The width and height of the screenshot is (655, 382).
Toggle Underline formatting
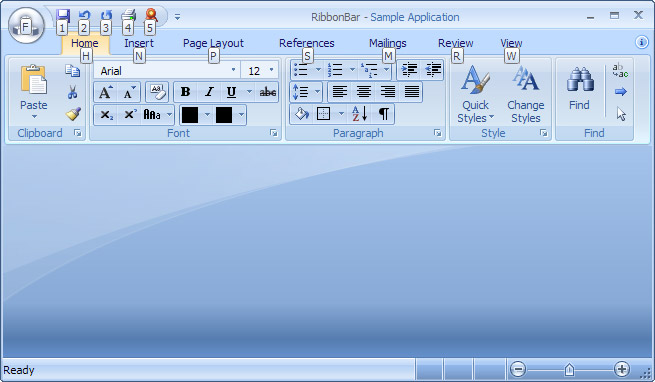231,92
